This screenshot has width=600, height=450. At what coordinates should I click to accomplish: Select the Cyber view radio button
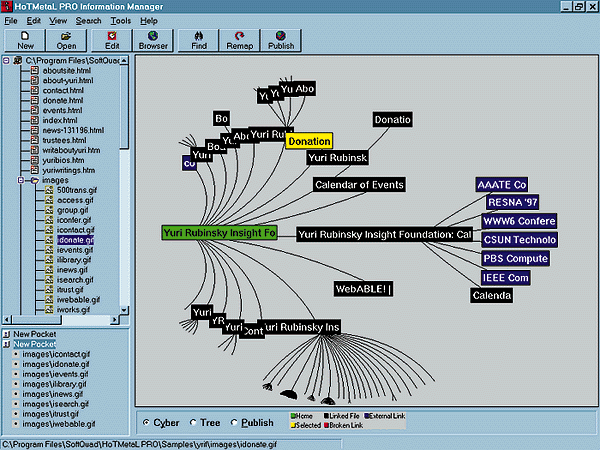pyautogui.click(x=146, y=422)
